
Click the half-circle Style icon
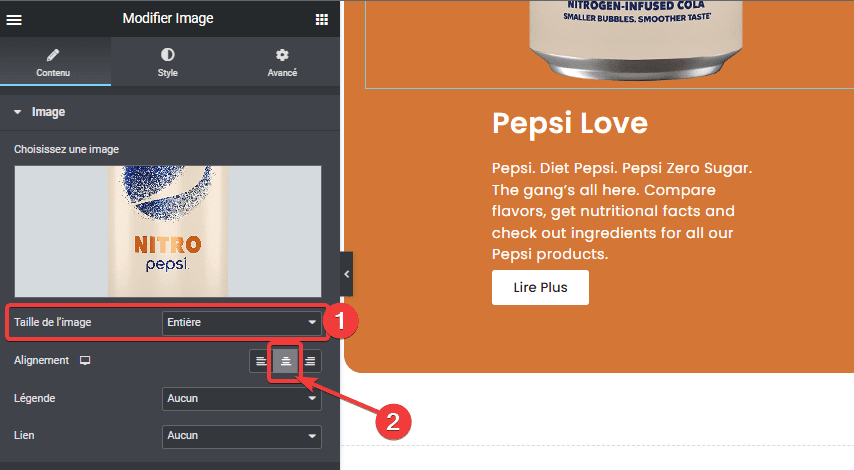(x=168, y=54)
